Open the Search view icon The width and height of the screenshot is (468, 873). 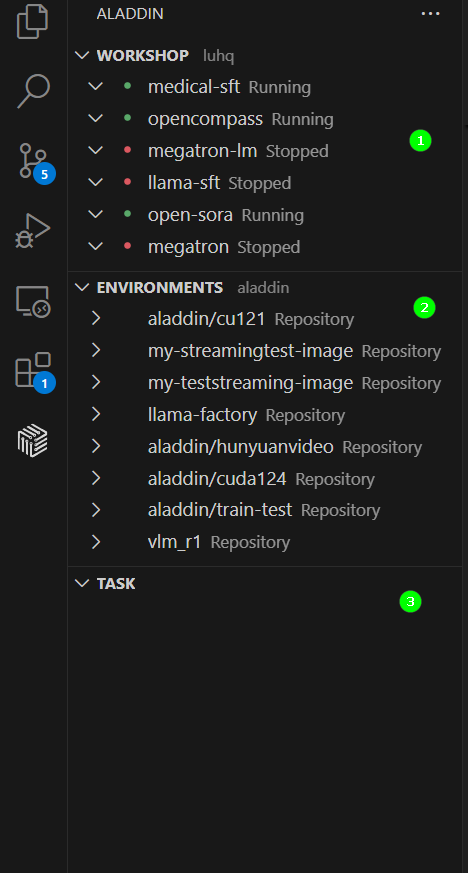(x=33, y=91)
